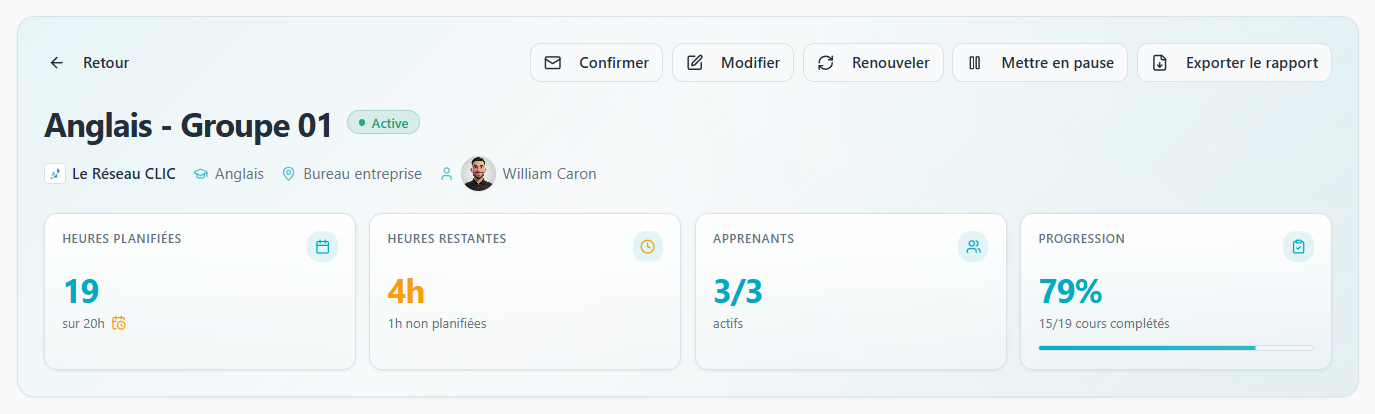Click the Le Réseau CLIC logo icon
Image resolution: width=1375 pixels, height=414 pixels.
(x=55, y=174)
